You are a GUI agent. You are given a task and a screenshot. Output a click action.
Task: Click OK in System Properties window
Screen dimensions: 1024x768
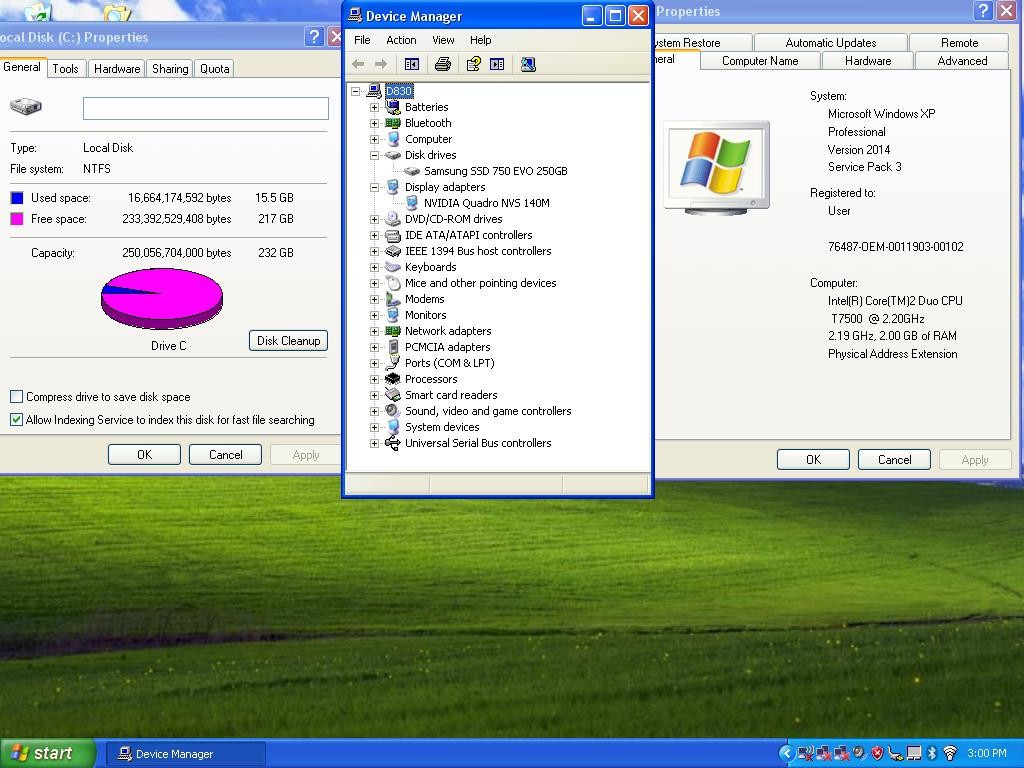[x=813, y=460]
